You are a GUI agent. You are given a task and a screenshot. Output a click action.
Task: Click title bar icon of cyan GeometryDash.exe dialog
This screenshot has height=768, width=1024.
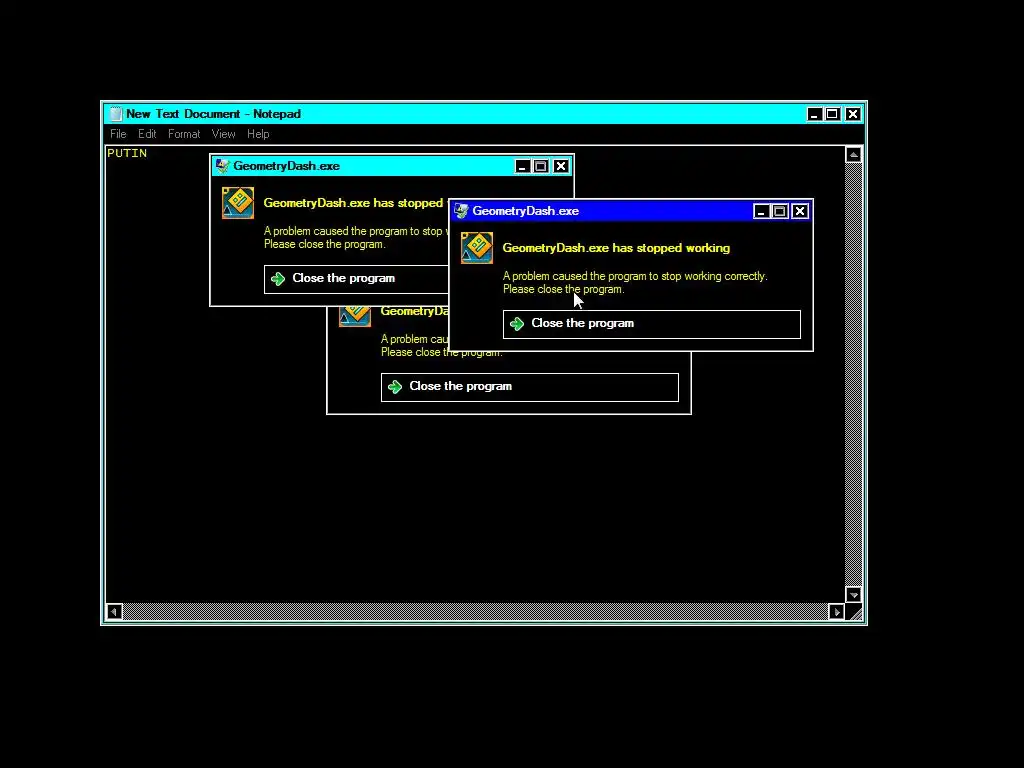[x=223, y=166]
